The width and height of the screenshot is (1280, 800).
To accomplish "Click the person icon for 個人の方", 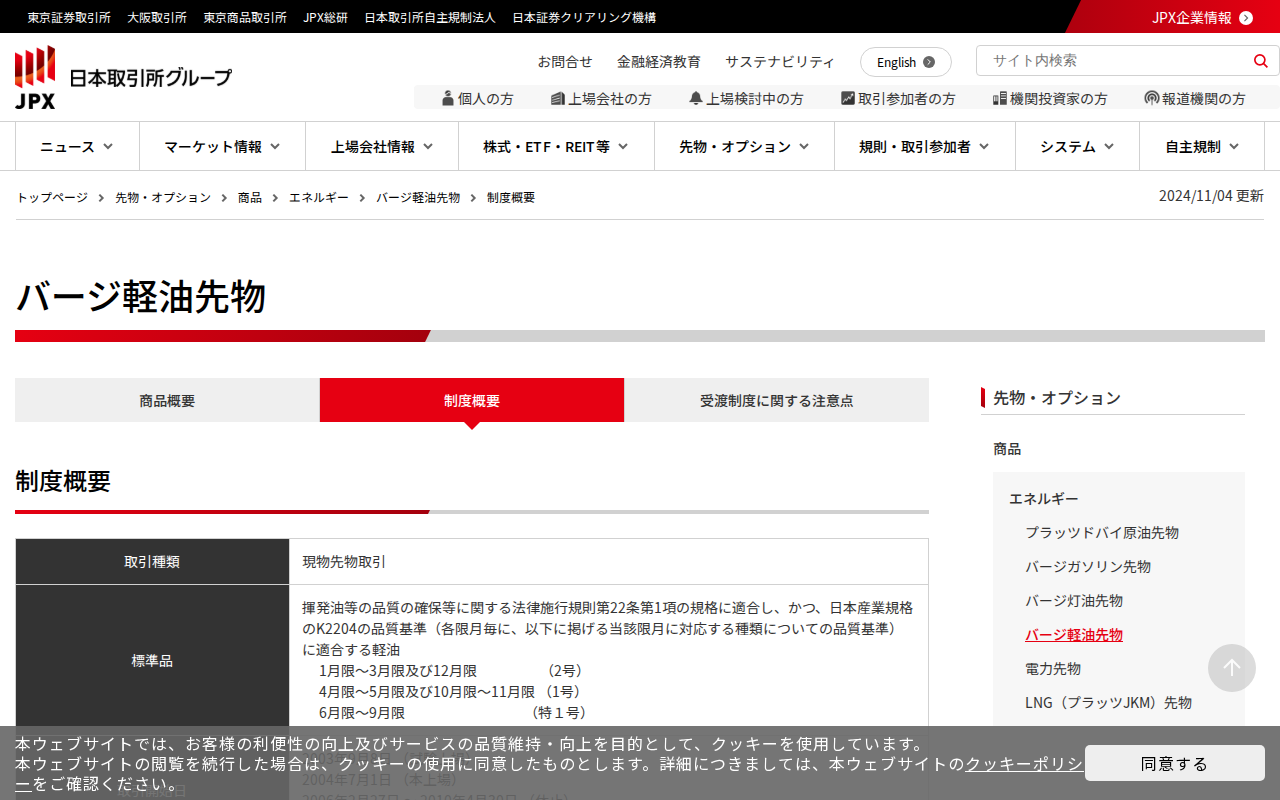I will [447, 98].
